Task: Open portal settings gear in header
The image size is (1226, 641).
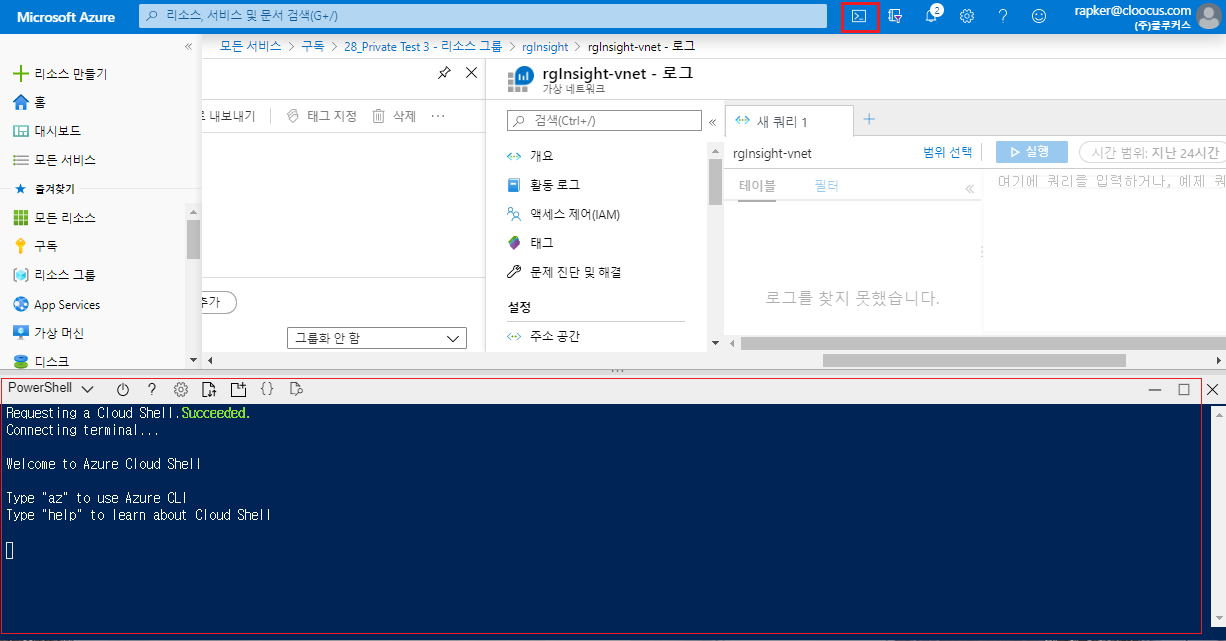Action: 967,16
